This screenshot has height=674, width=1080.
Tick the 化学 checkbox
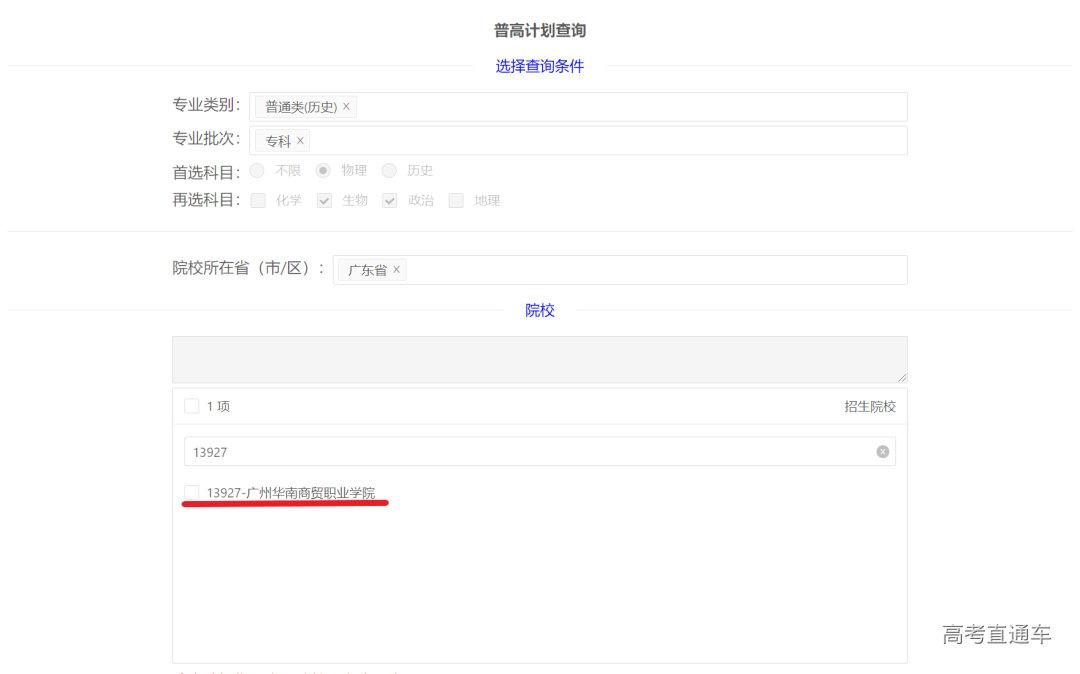[x=258, y=200]
